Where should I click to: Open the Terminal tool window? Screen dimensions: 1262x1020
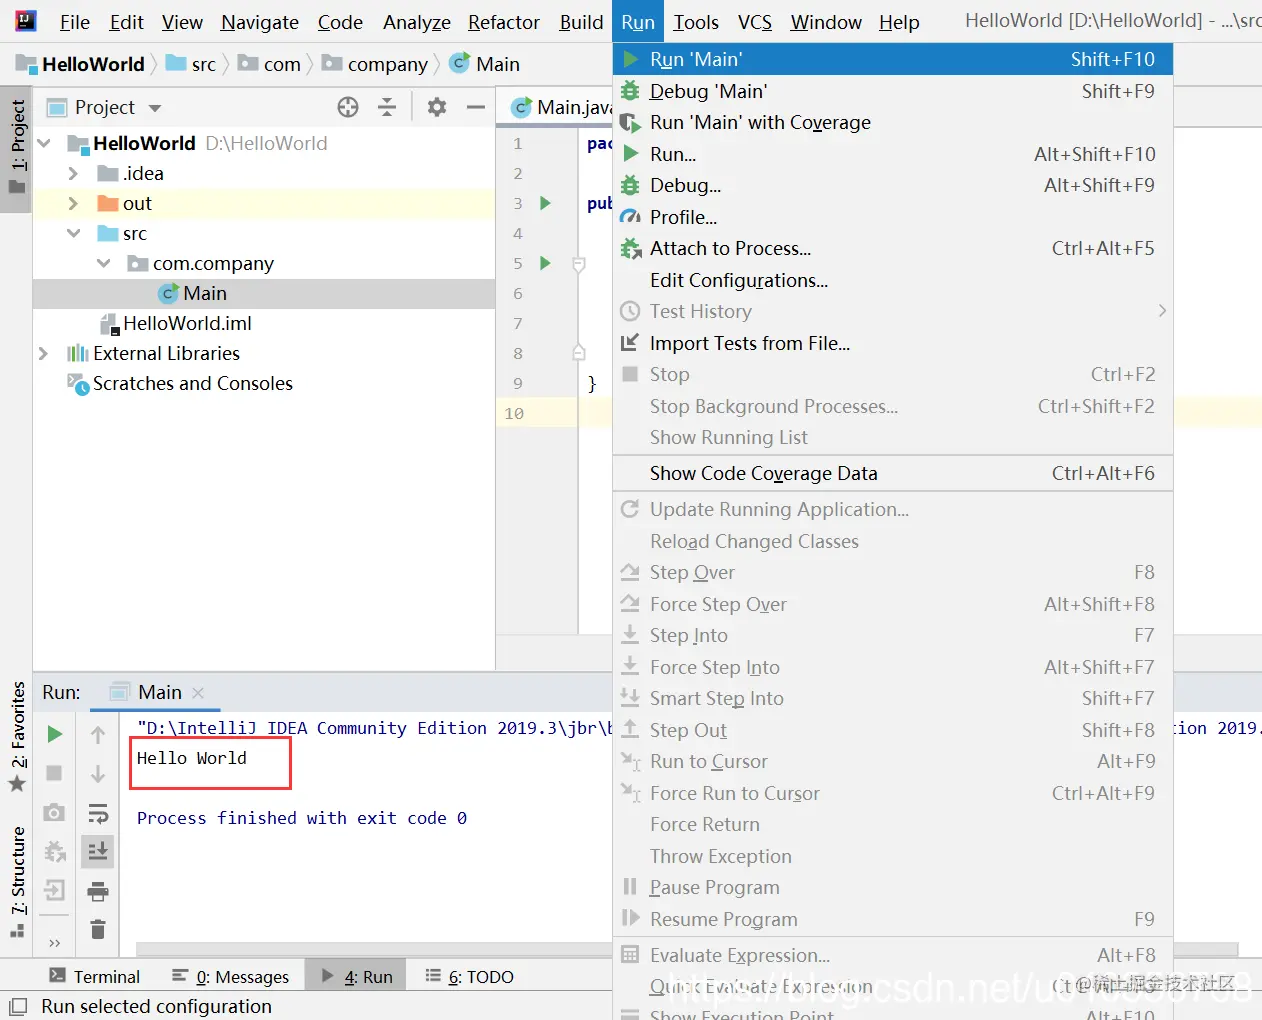coord(94,976)
